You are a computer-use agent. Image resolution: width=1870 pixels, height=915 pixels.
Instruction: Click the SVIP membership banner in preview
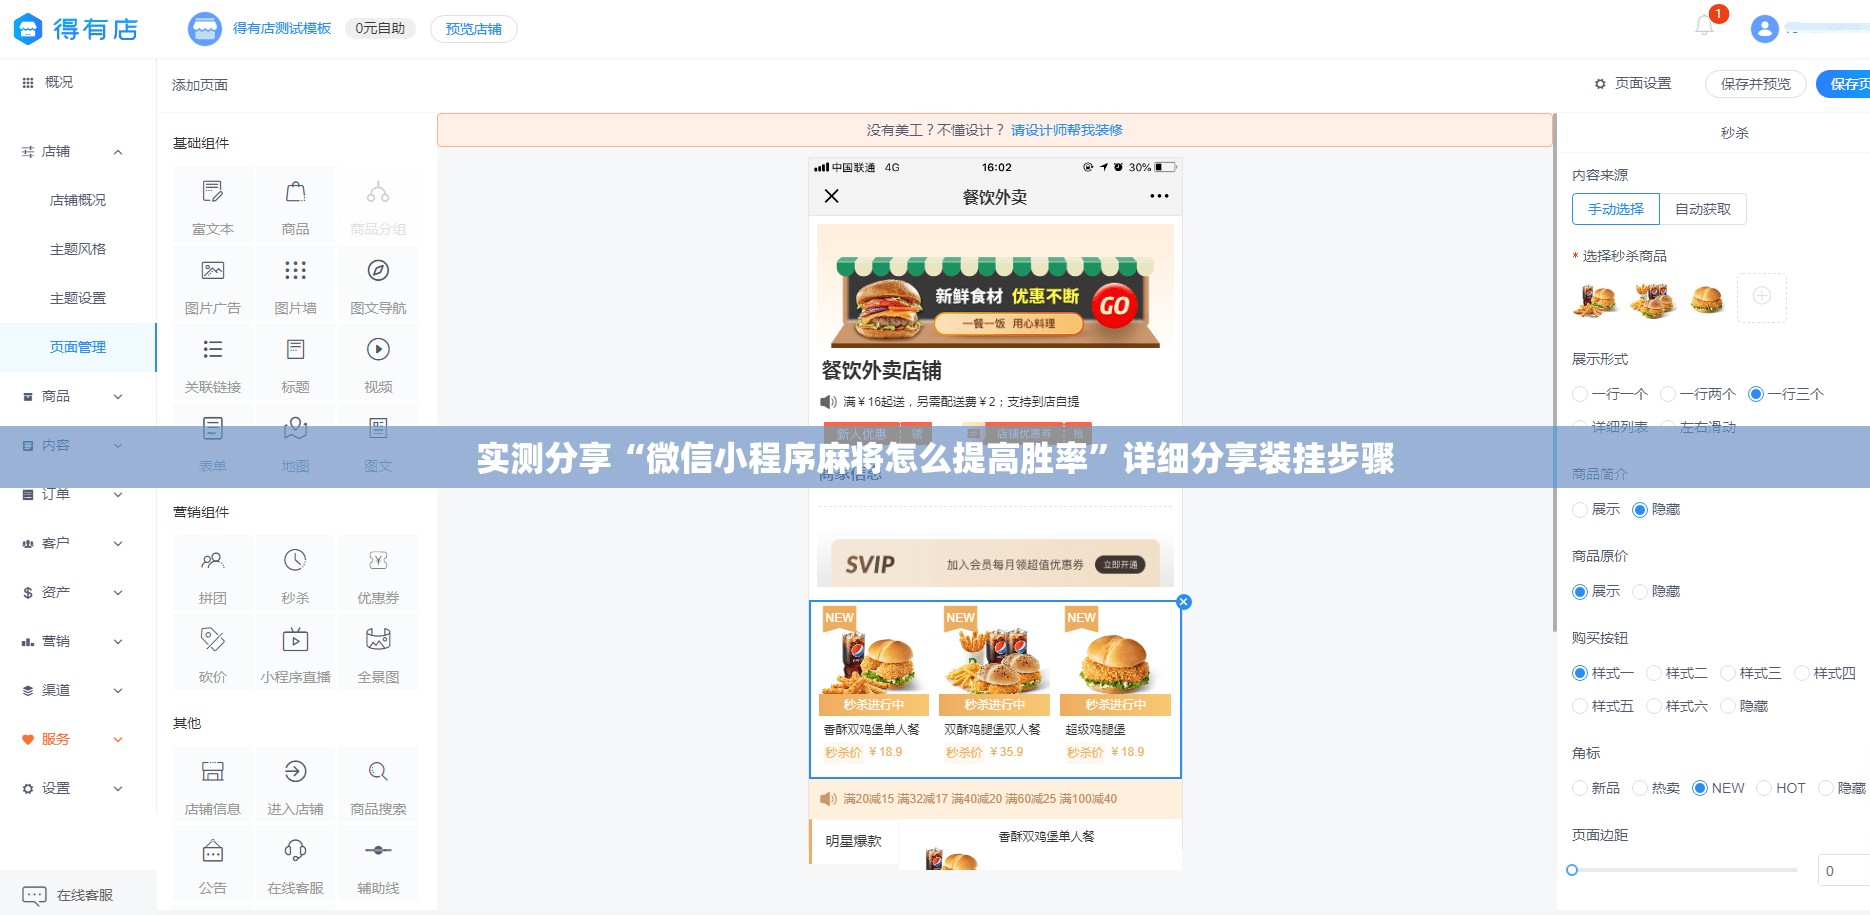click(x=995, y=563)
